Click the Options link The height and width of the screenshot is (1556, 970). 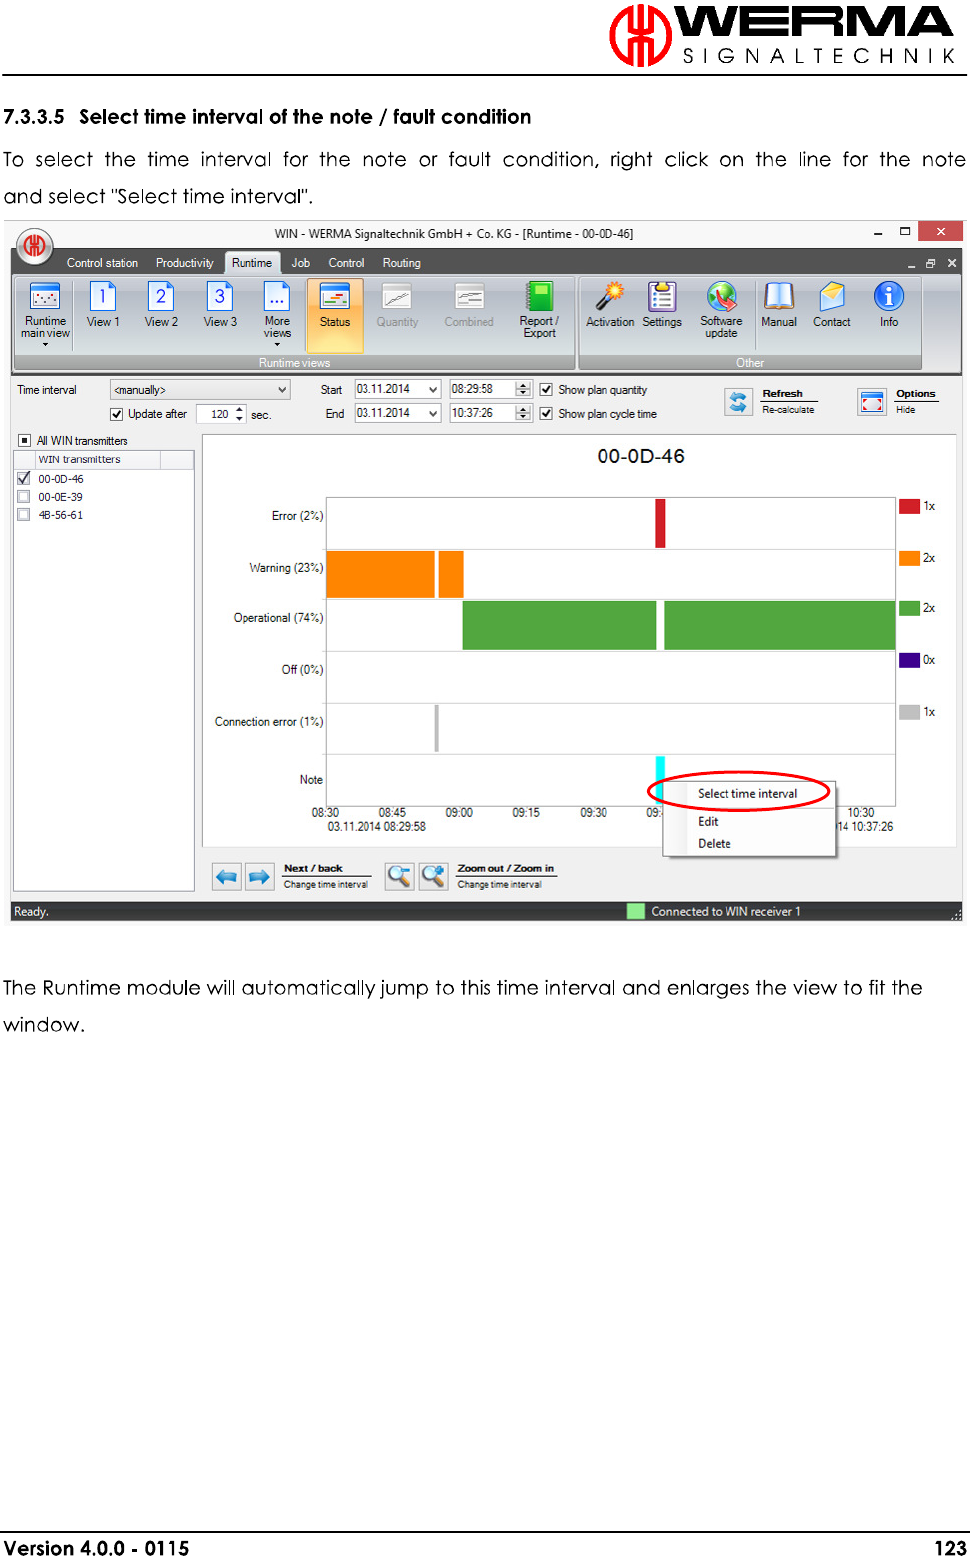(916, 394)
